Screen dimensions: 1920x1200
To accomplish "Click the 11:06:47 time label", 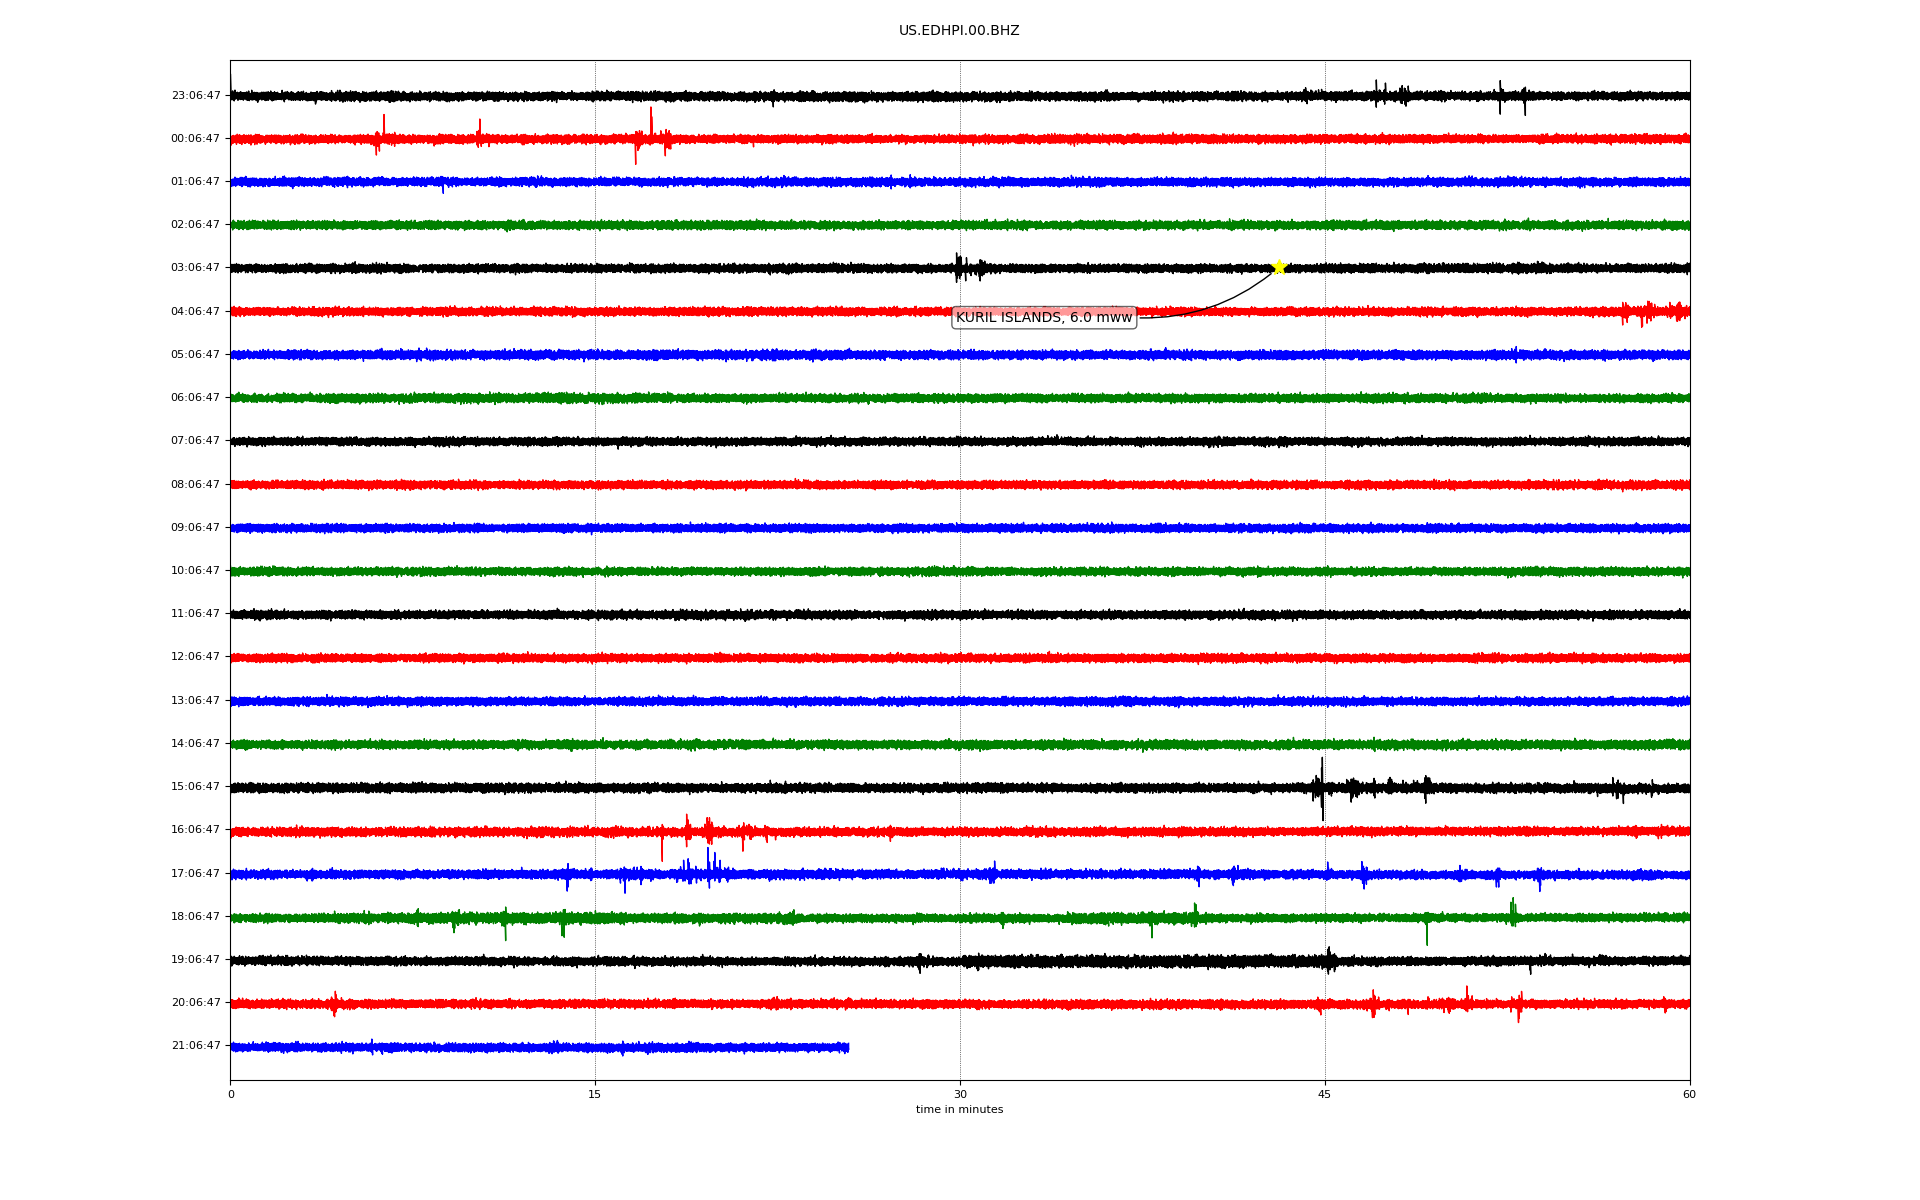I will pos(196,614).
